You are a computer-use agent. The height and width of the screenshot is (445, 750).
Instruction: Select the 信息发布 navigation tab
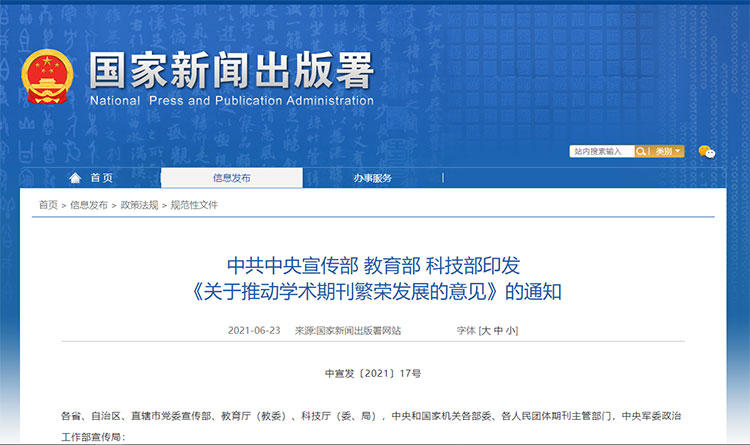click(231, 178)
